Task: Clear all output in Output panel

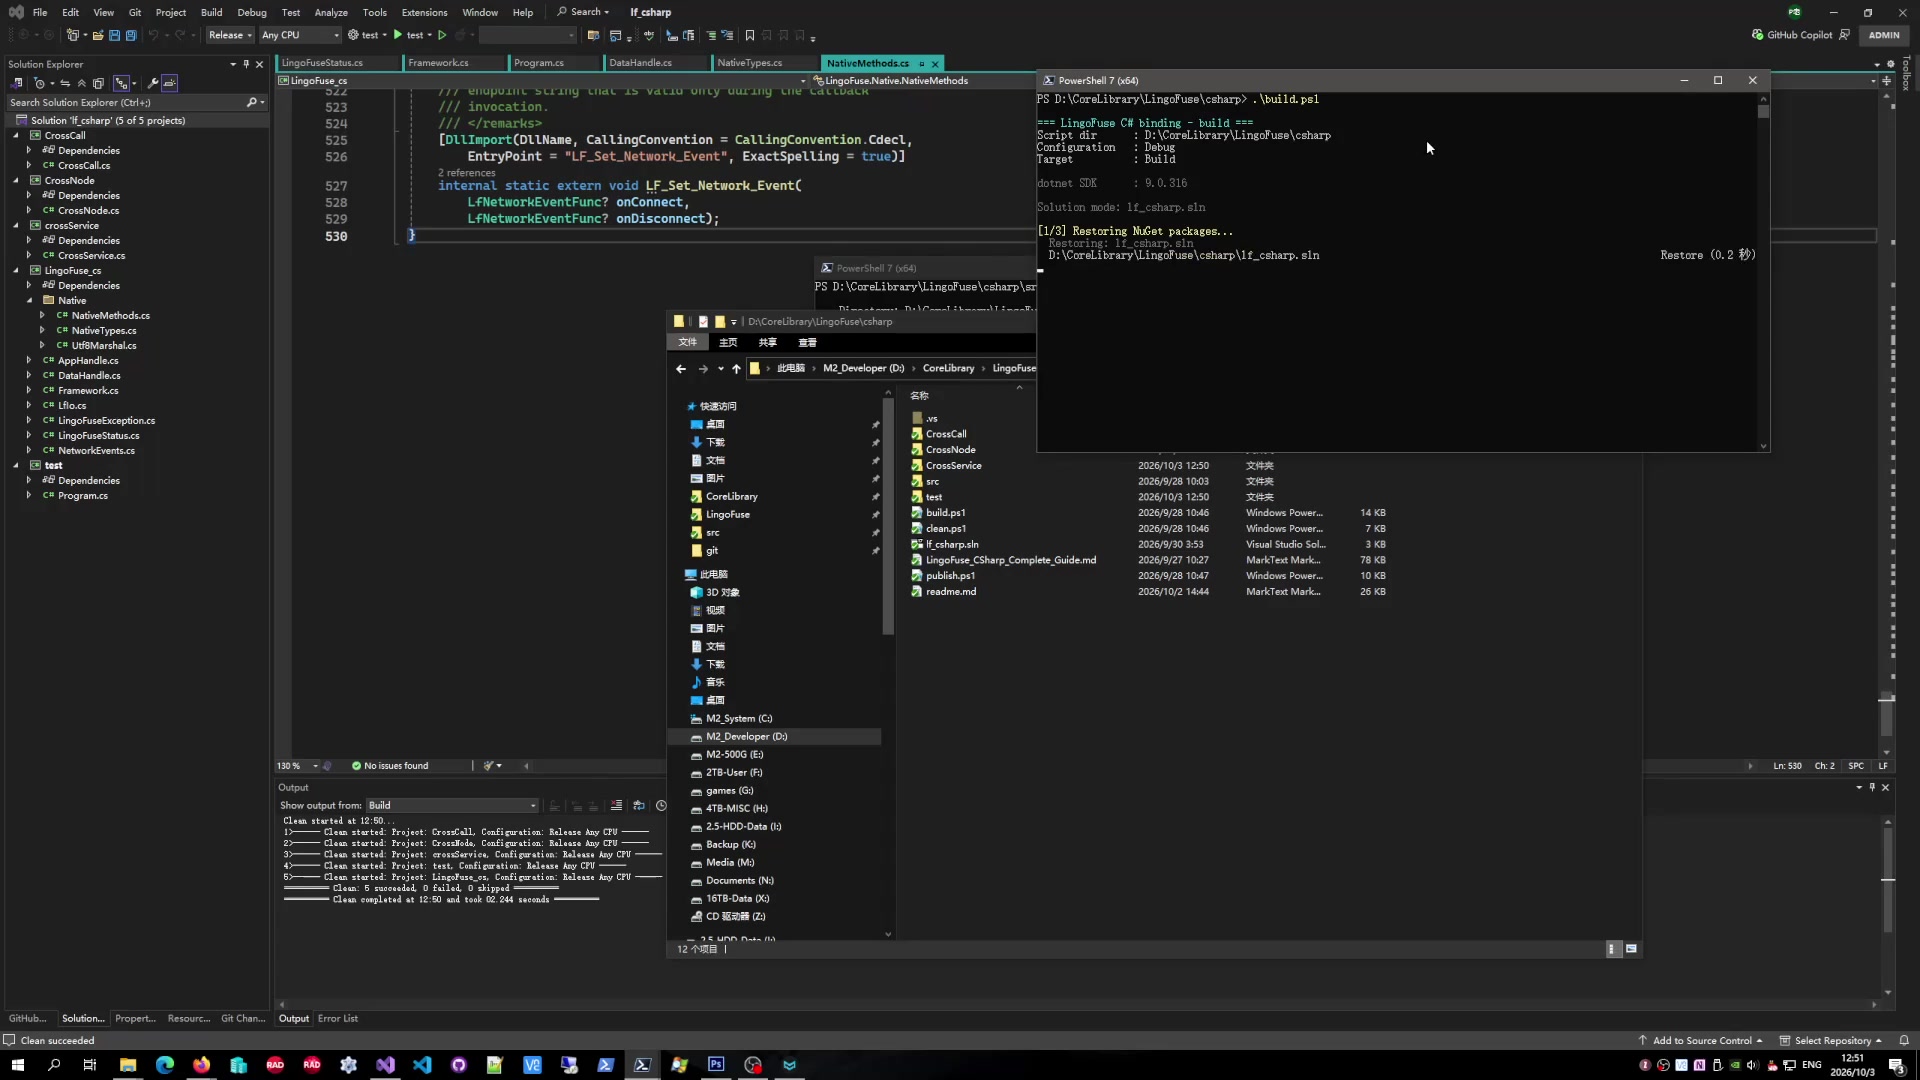Action: [x=616, y=806]
